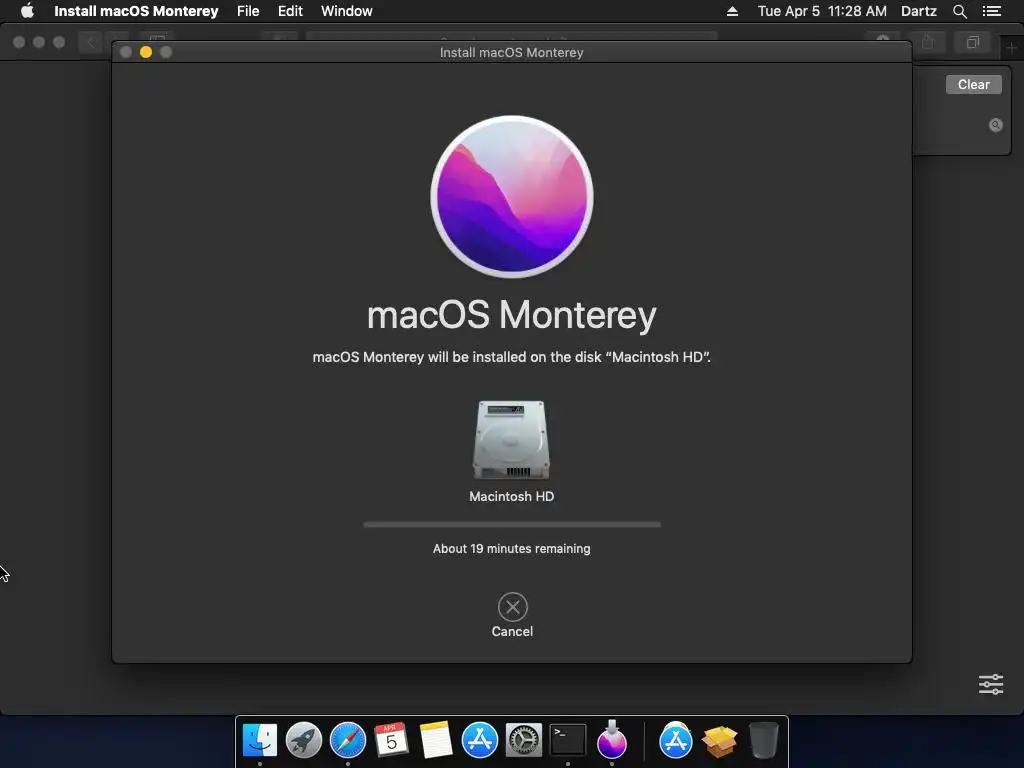Image resolution: width=1024 pixels, height=768 pixels.
Task: Open App Store icon right of Dock divider
Action: (675, 741)
